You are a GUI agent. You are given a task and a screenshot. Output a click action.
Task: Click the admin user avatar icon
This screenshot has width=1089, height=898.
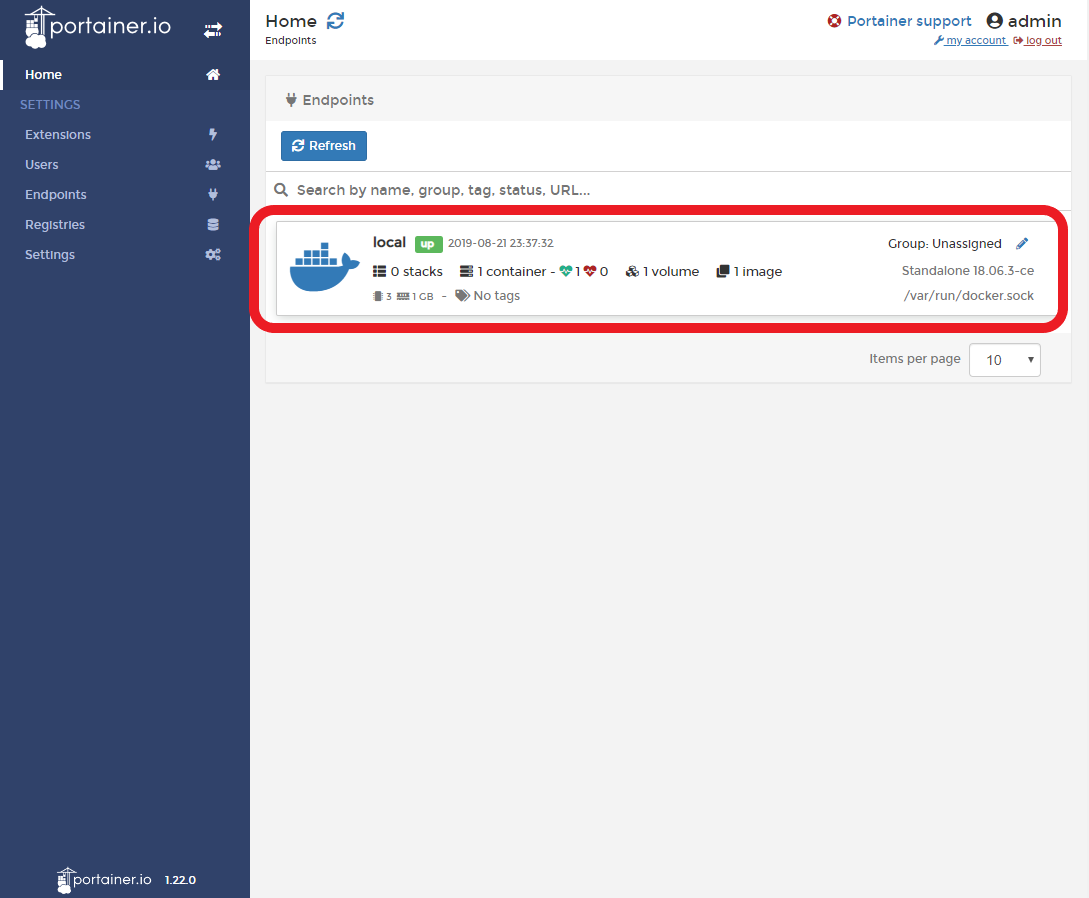pos(995,21)
